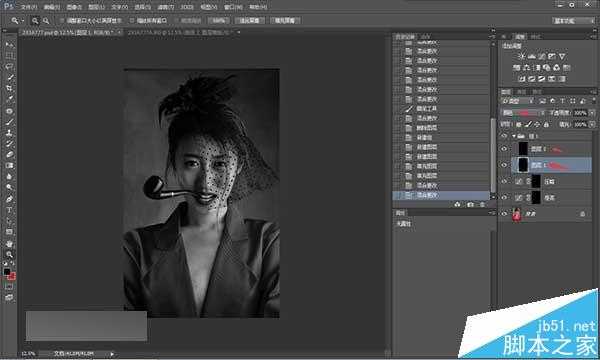
Task: Hide the adjustment layer directly above 背景
Action: [504, 198]
